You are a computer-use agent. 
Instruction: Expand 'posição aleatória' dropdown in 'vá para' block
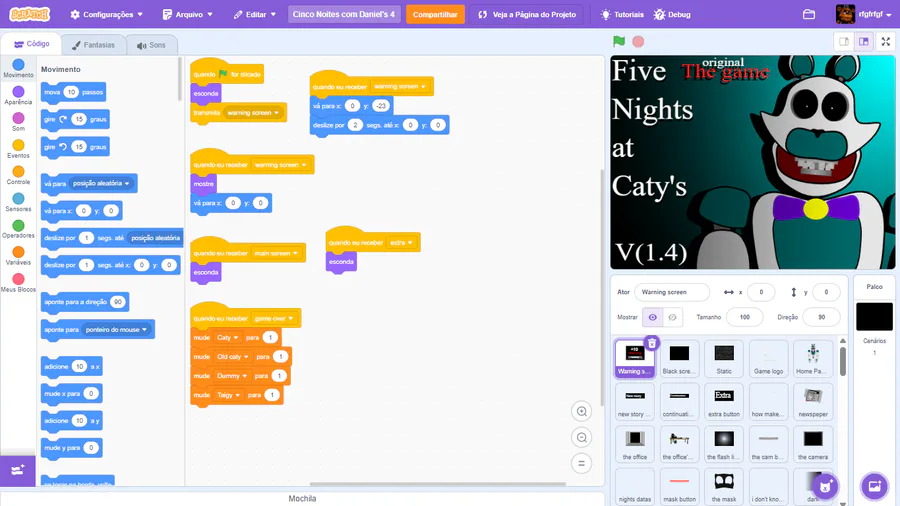[x=101, y=184]
